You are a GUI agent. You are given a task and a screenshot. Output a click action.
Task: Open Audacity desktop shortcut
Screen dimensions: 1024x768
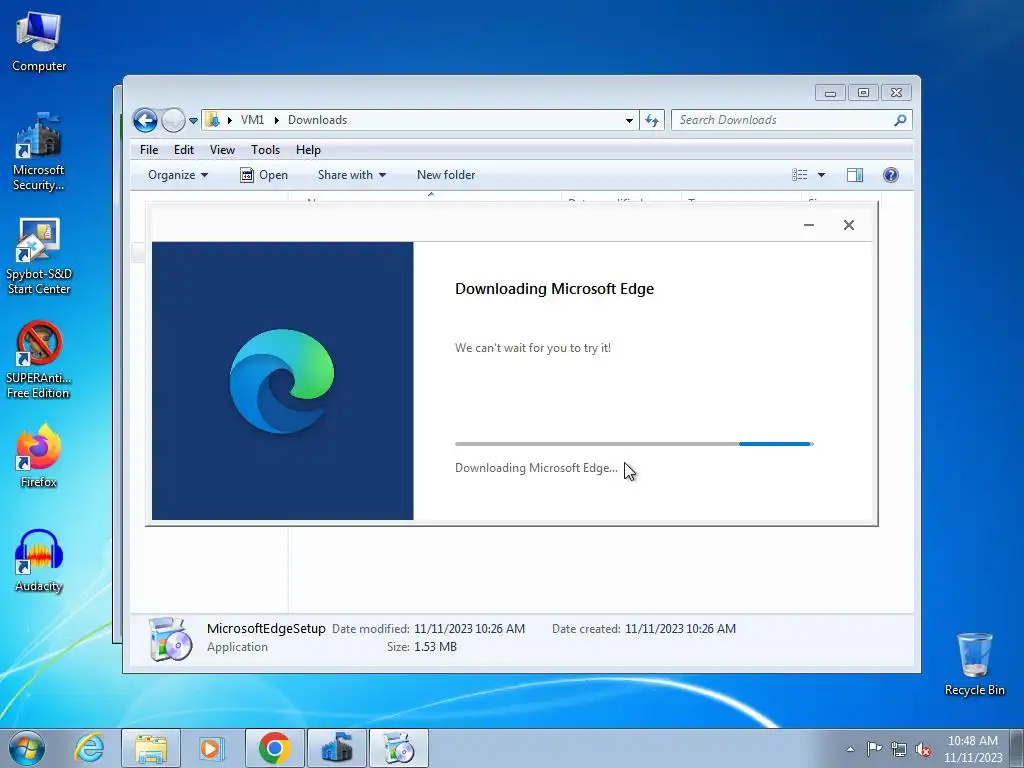tap(39, 560)
